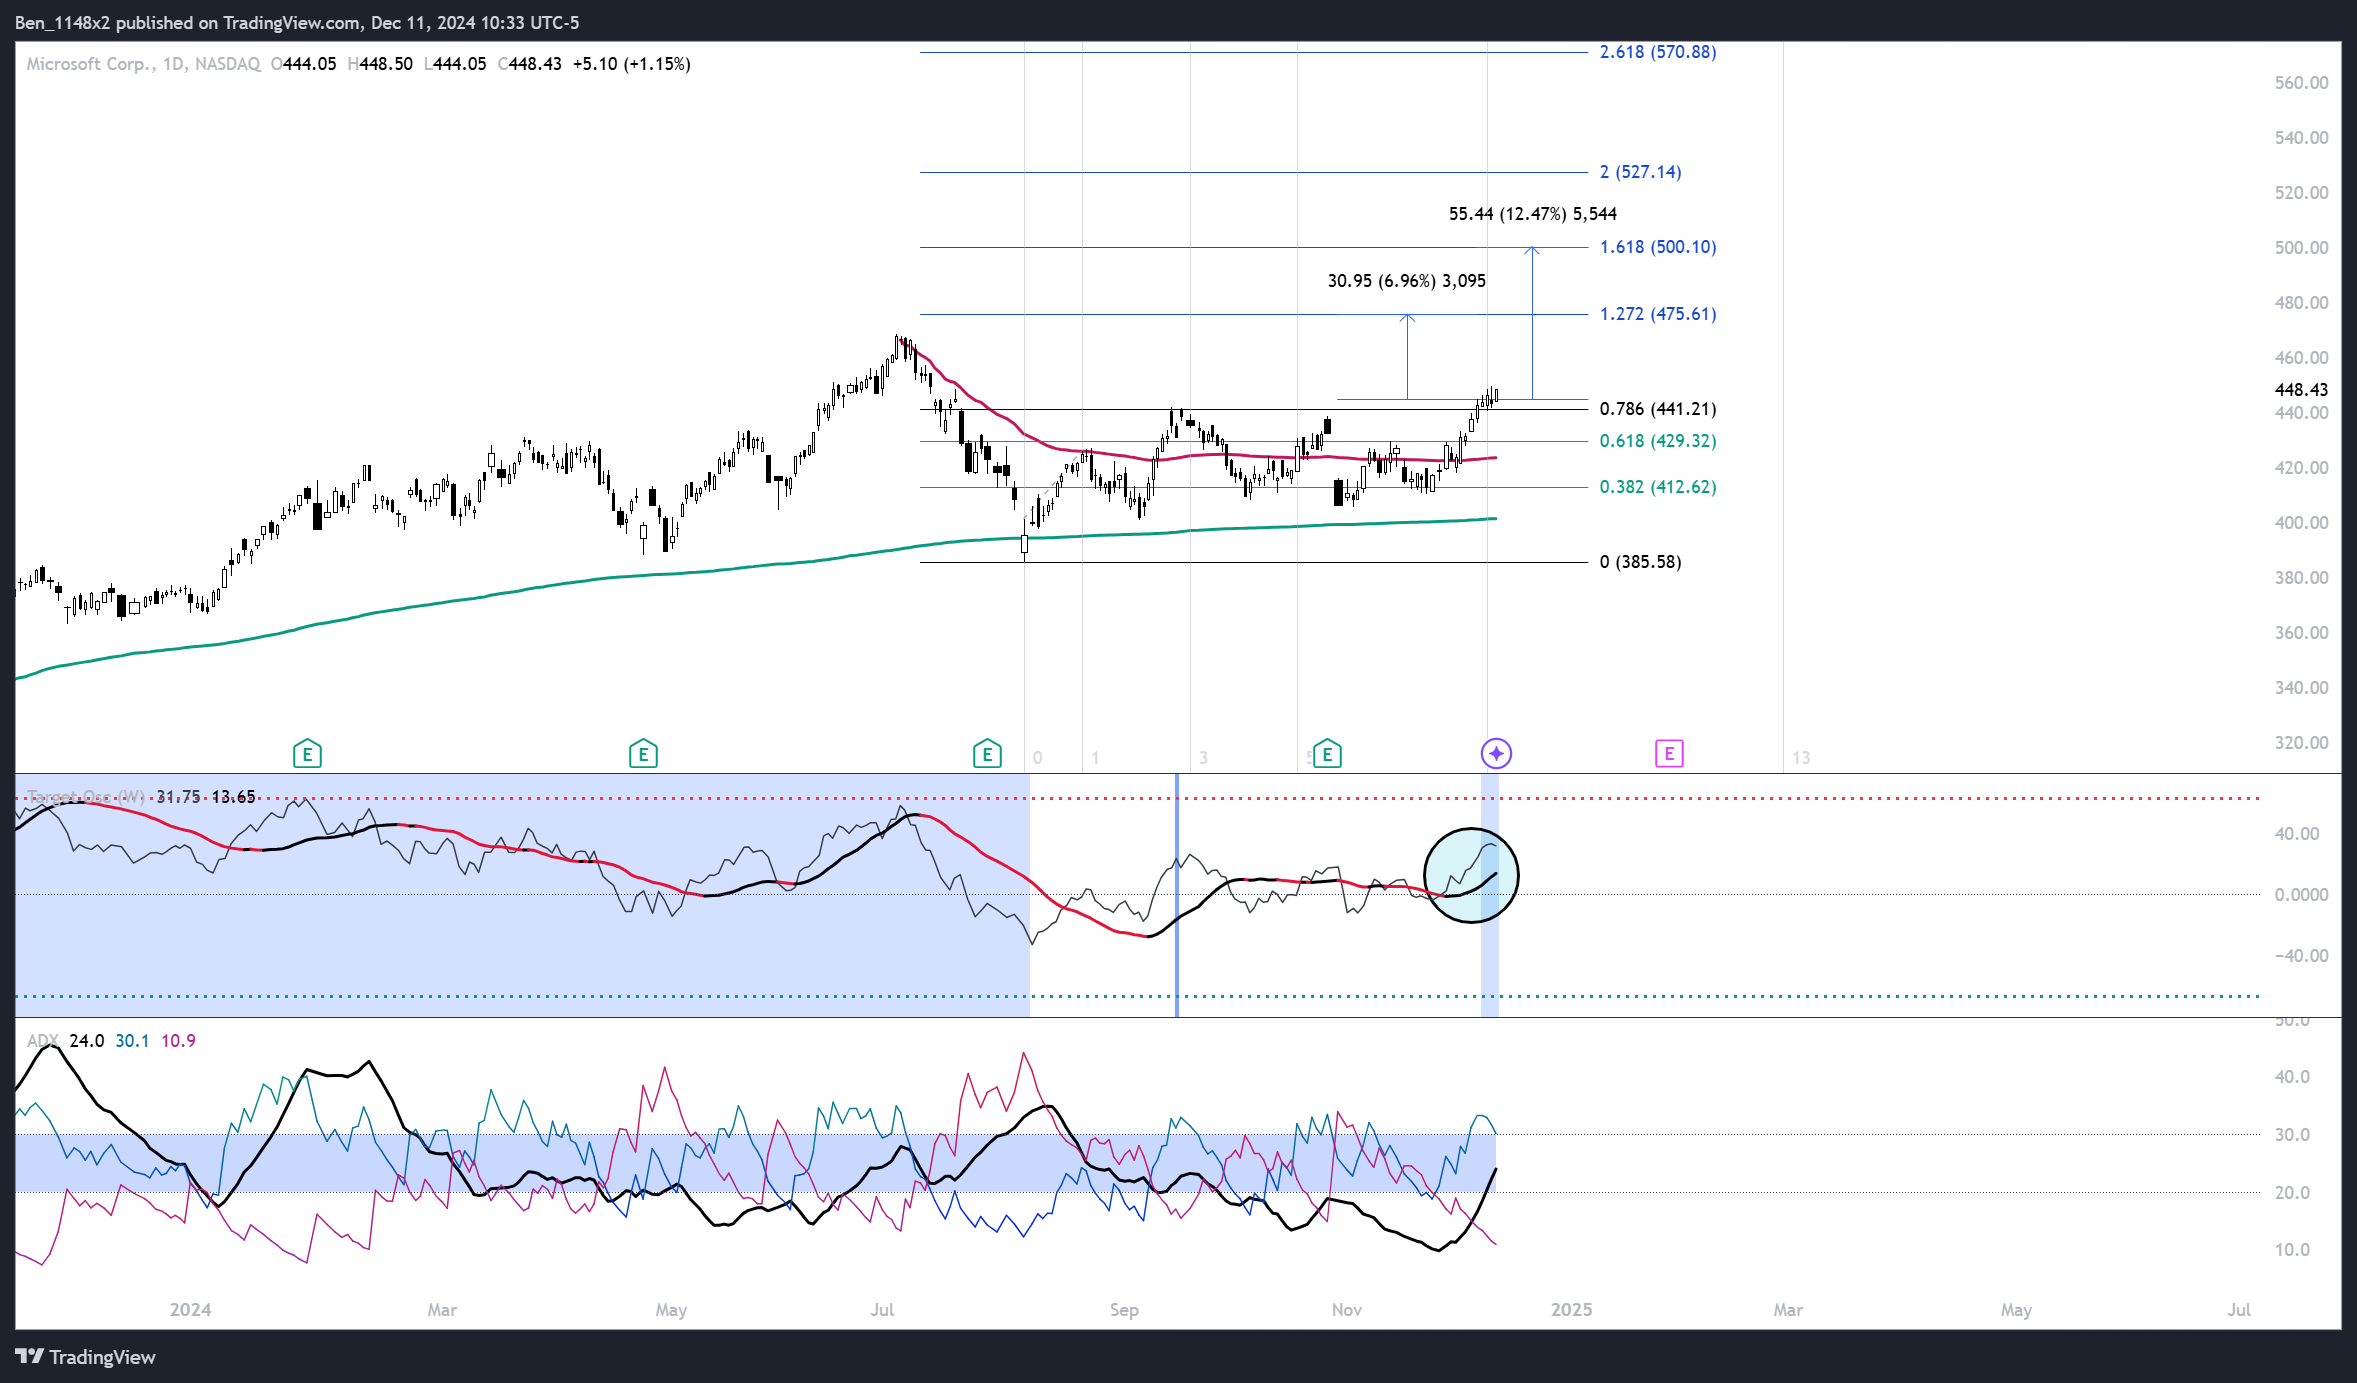Click the open value O444.05 in header
The width and height of the screenshot is (2357, 1383).
[x=304, y=64]
